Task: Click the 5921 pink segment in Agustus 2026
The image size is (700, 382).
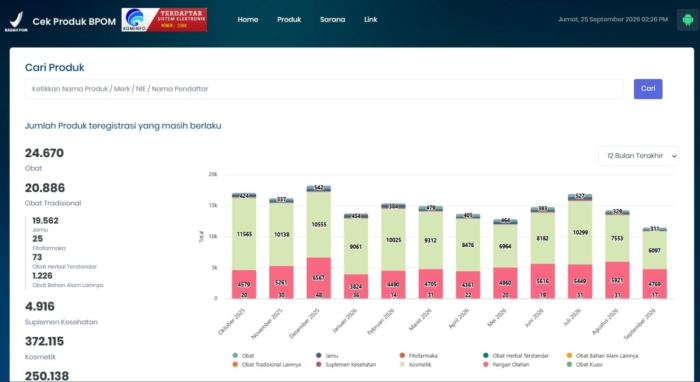Action: point(617,280)
